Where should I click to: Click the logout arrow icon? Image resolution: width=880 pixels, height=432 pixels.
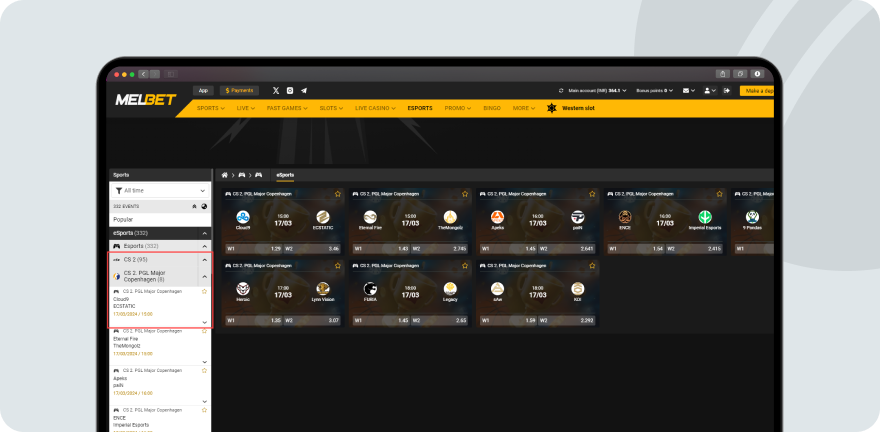(727, 90)
